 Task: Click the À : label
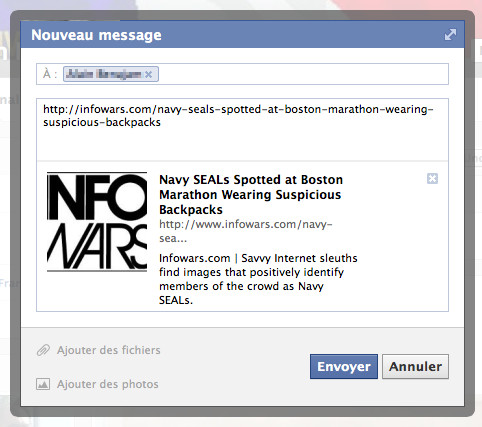pyautogui.click(x=50, y=74)
